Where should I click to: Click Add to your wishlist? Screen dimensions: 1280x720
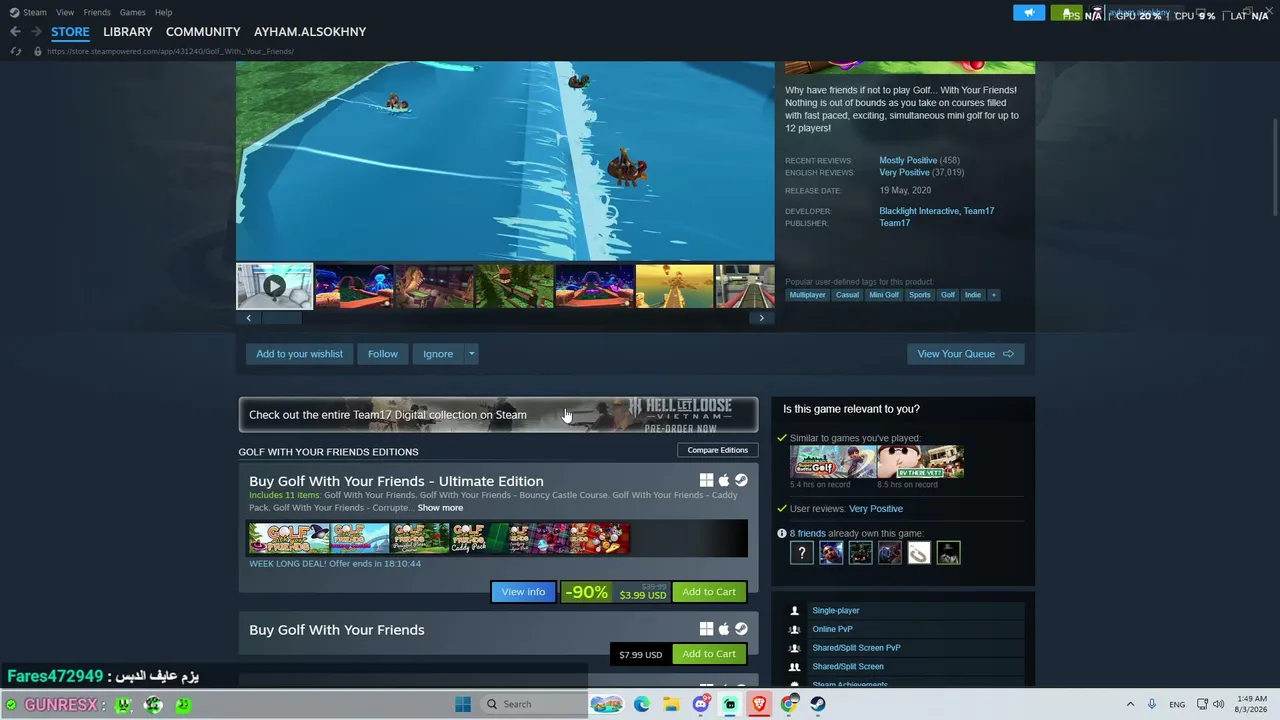click(x=299, y=354)
